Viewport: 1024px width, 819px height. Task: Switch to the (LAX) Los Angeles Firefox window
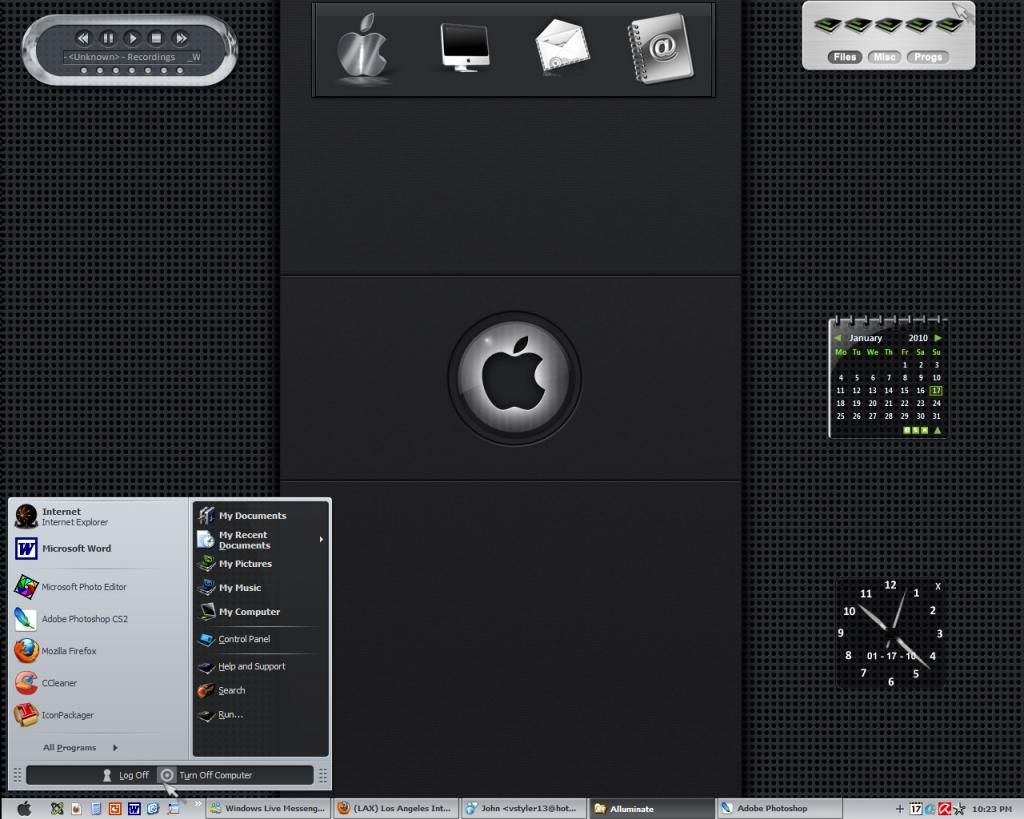coord(395,809)
